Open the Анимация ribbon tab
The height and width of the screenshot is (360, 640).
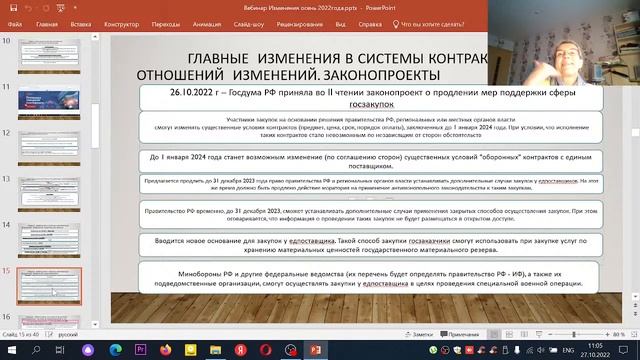pos(207,24)
